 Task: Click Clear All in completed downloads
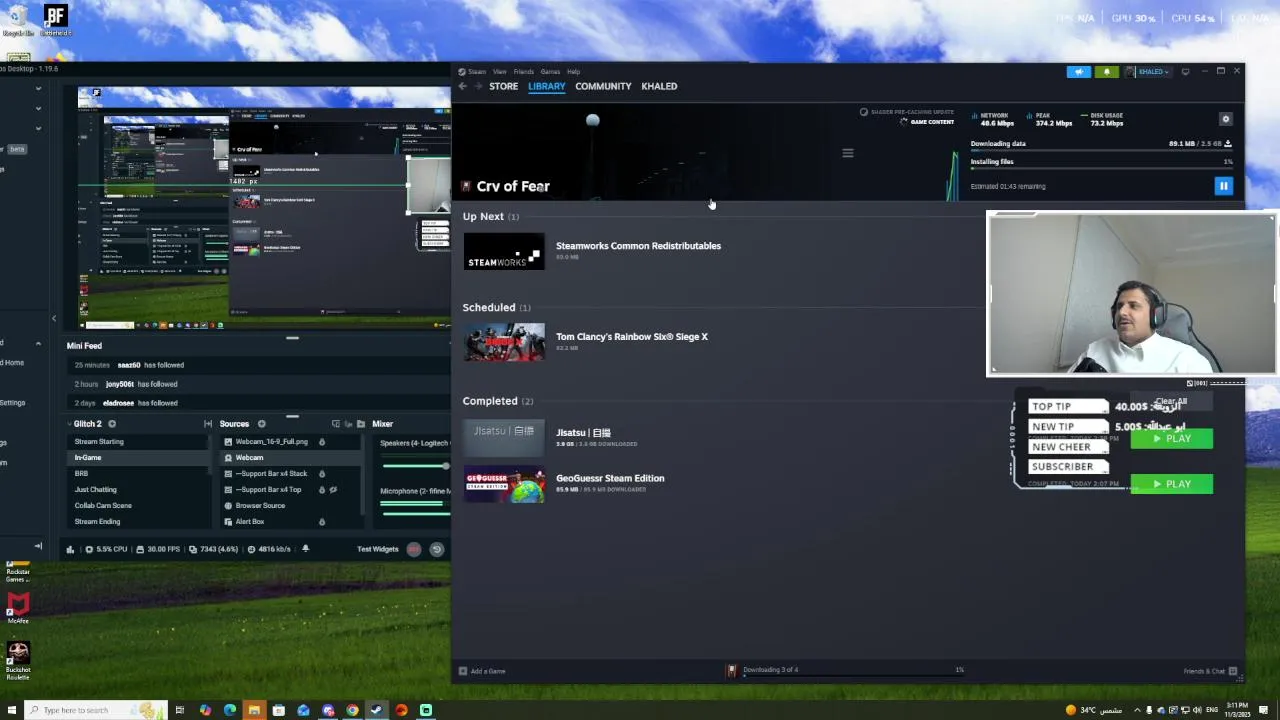1171,402
